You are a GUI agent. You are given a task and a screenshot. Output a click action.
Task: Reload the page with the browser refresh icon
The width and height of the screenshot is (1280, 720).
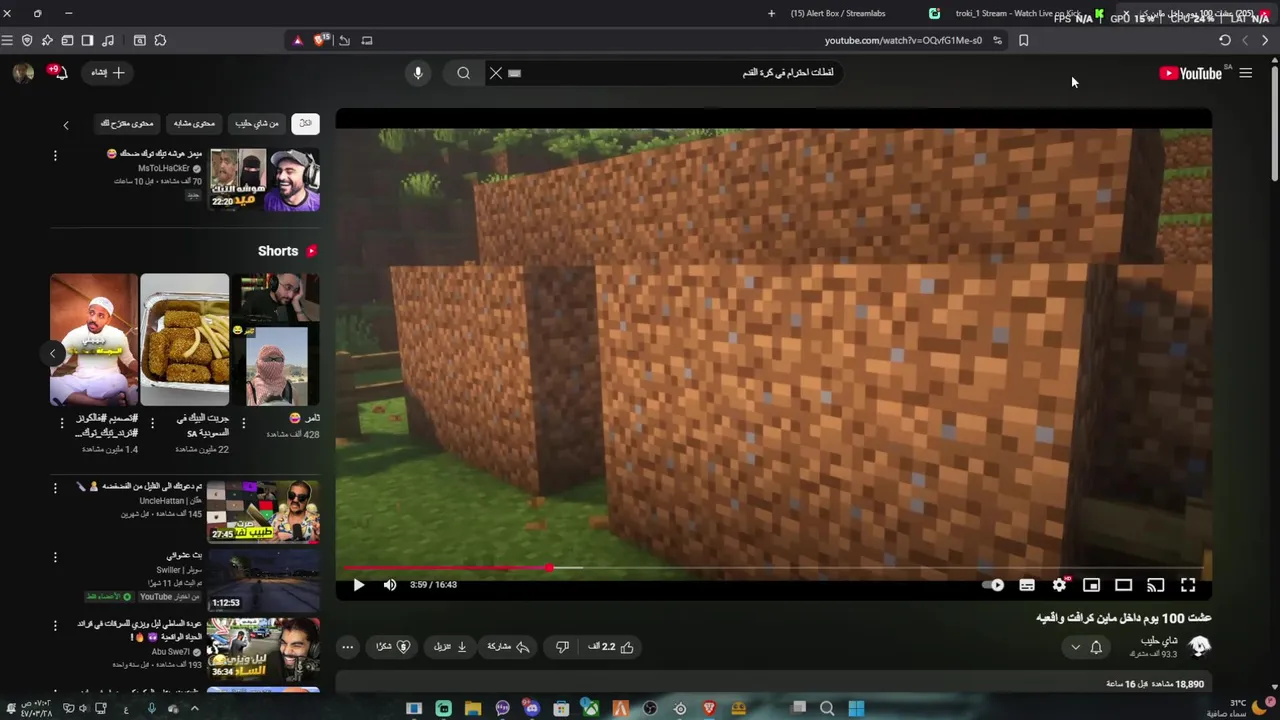pos(1225,40)
